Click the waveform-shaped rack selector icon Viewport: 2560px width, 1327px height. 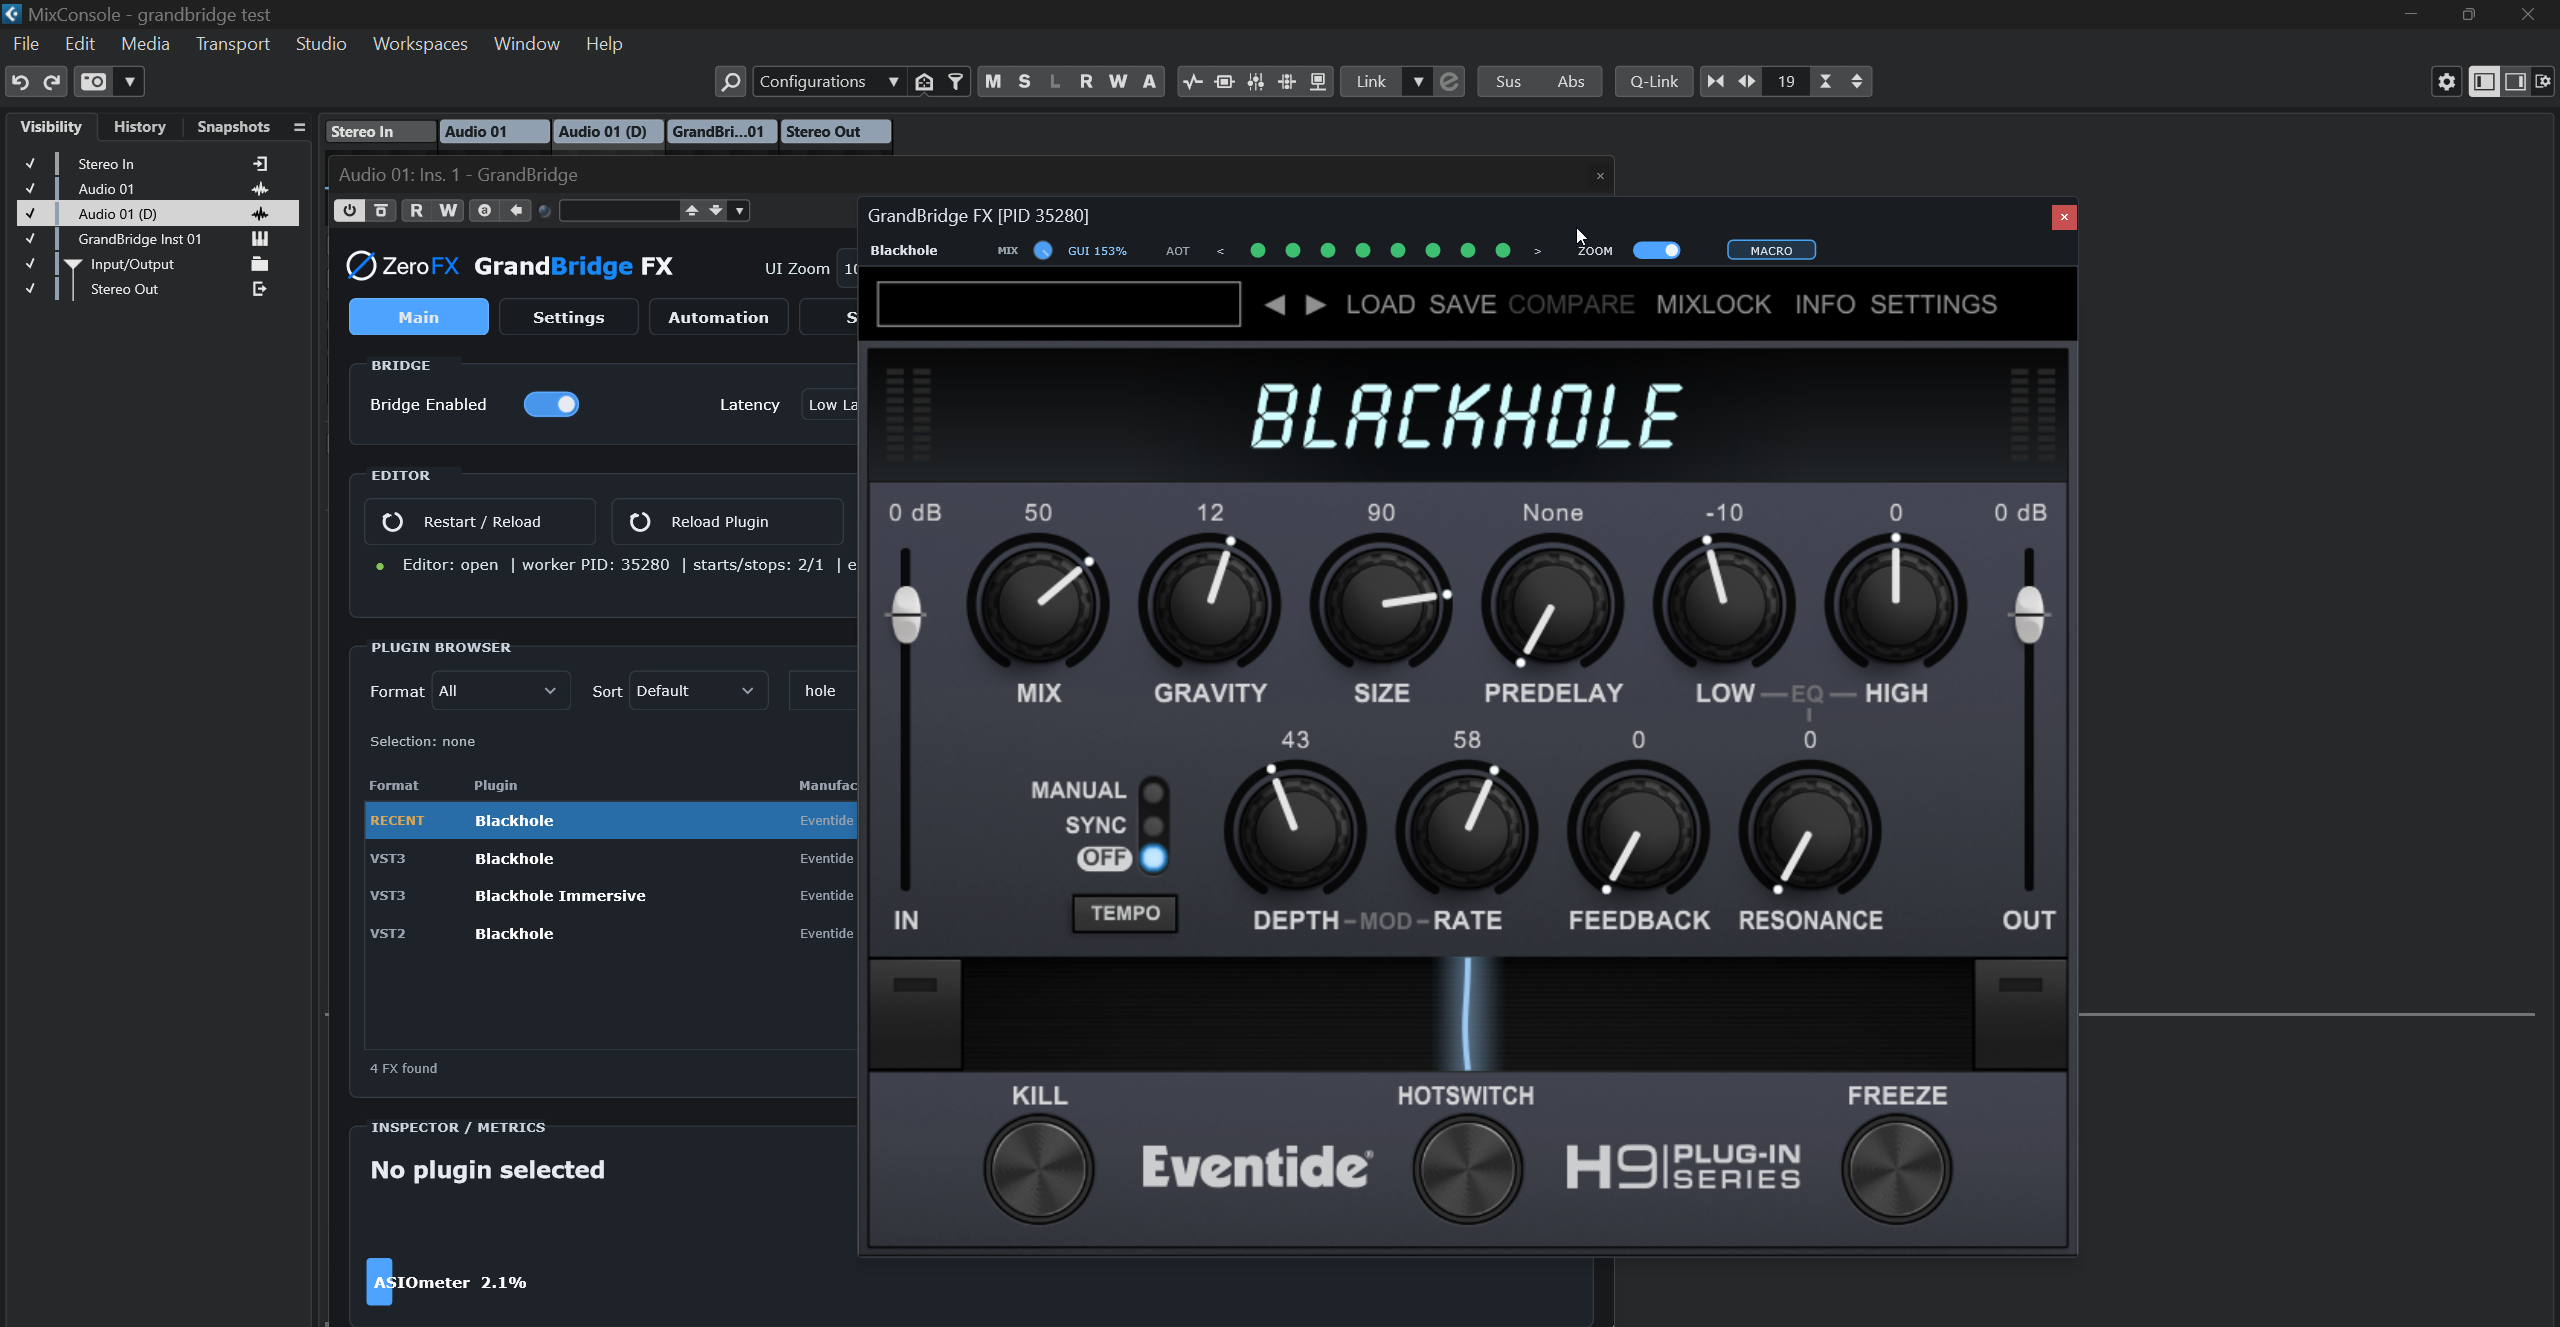coord(1192,82)
